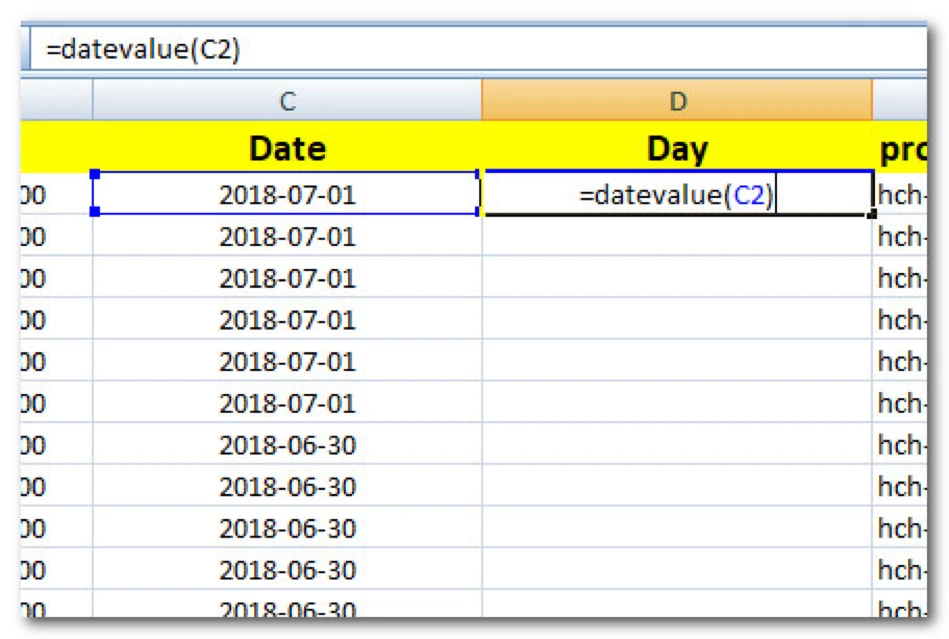Click empty Day cell beside the first 2018-06-30

tap(677, 445)
